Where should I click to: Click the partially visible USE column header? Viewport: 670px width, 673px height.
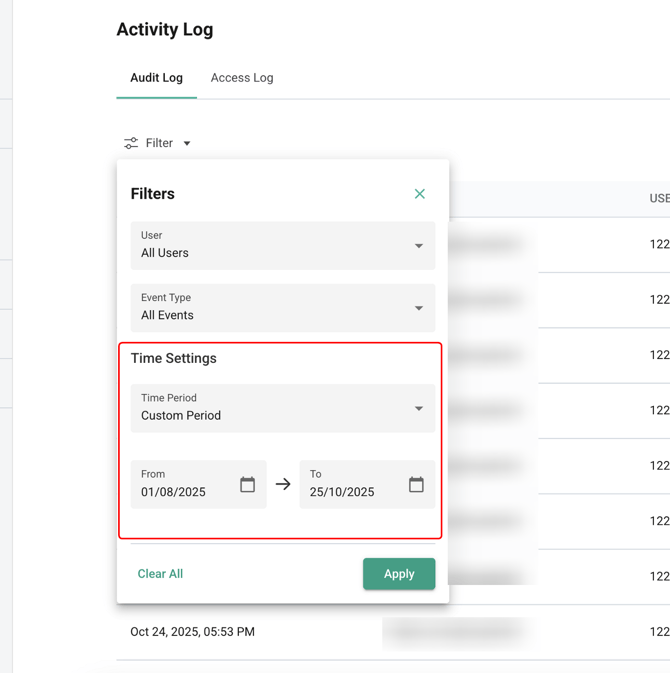659,199
